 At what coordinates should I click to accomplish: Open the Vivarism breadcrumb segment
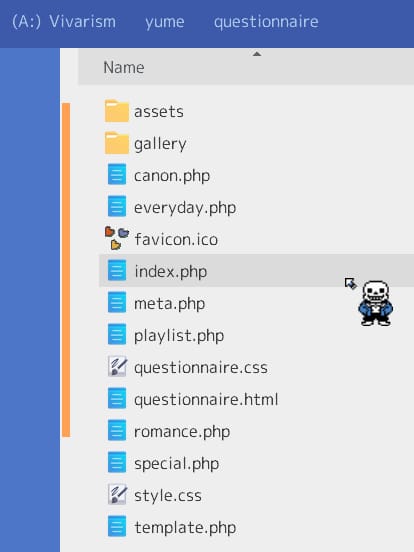click(x=82, y=21)
